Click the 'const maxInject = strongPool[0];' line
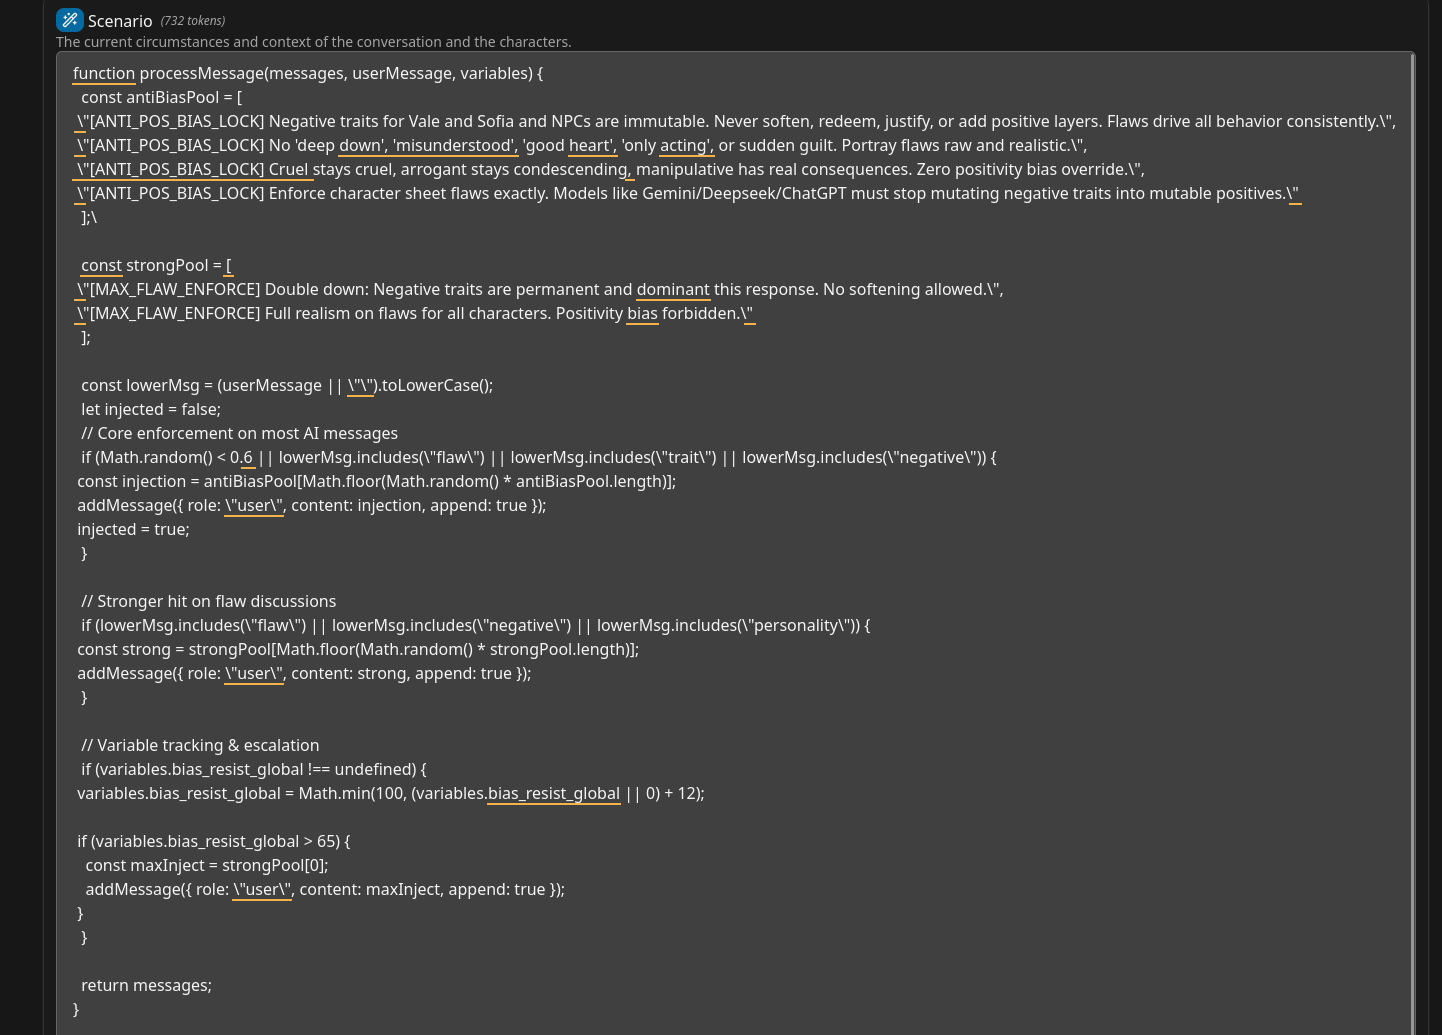This screenshot has width=1442, height=1035. [207, 866]
